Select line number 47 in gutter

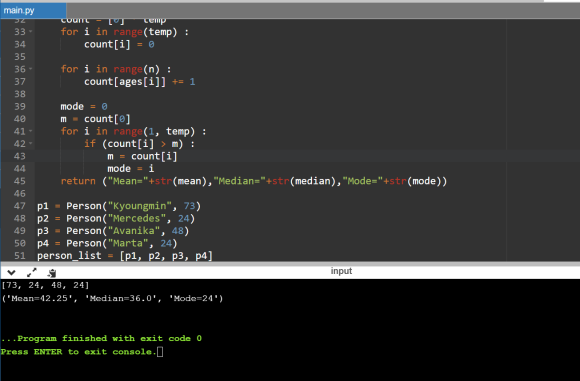20,206
